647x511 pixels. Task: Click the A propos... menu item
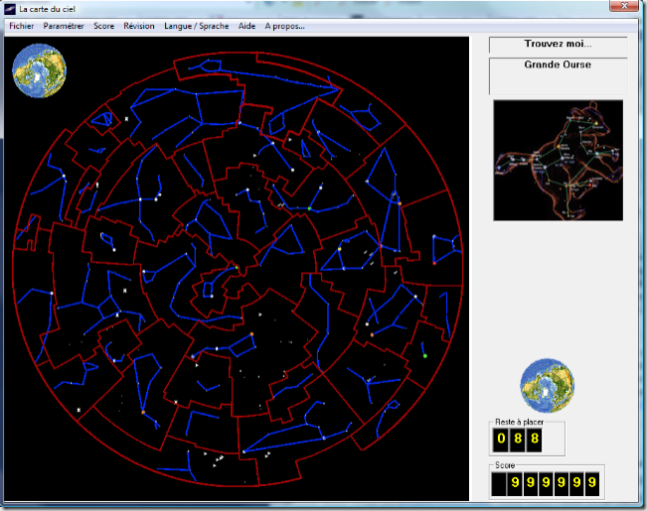(285, 26)
